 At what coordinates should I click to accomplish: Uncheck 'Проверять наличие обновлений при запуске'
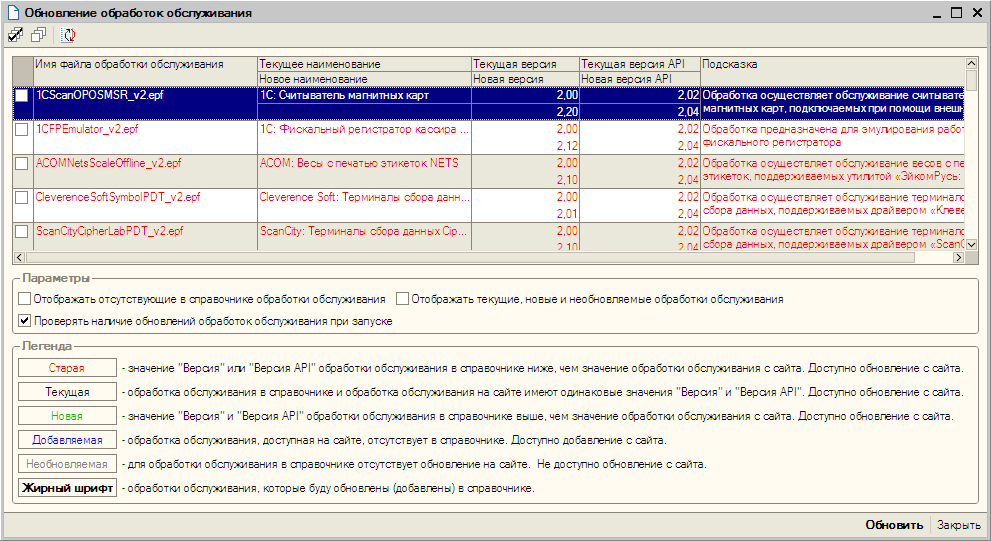pos(25,321)
